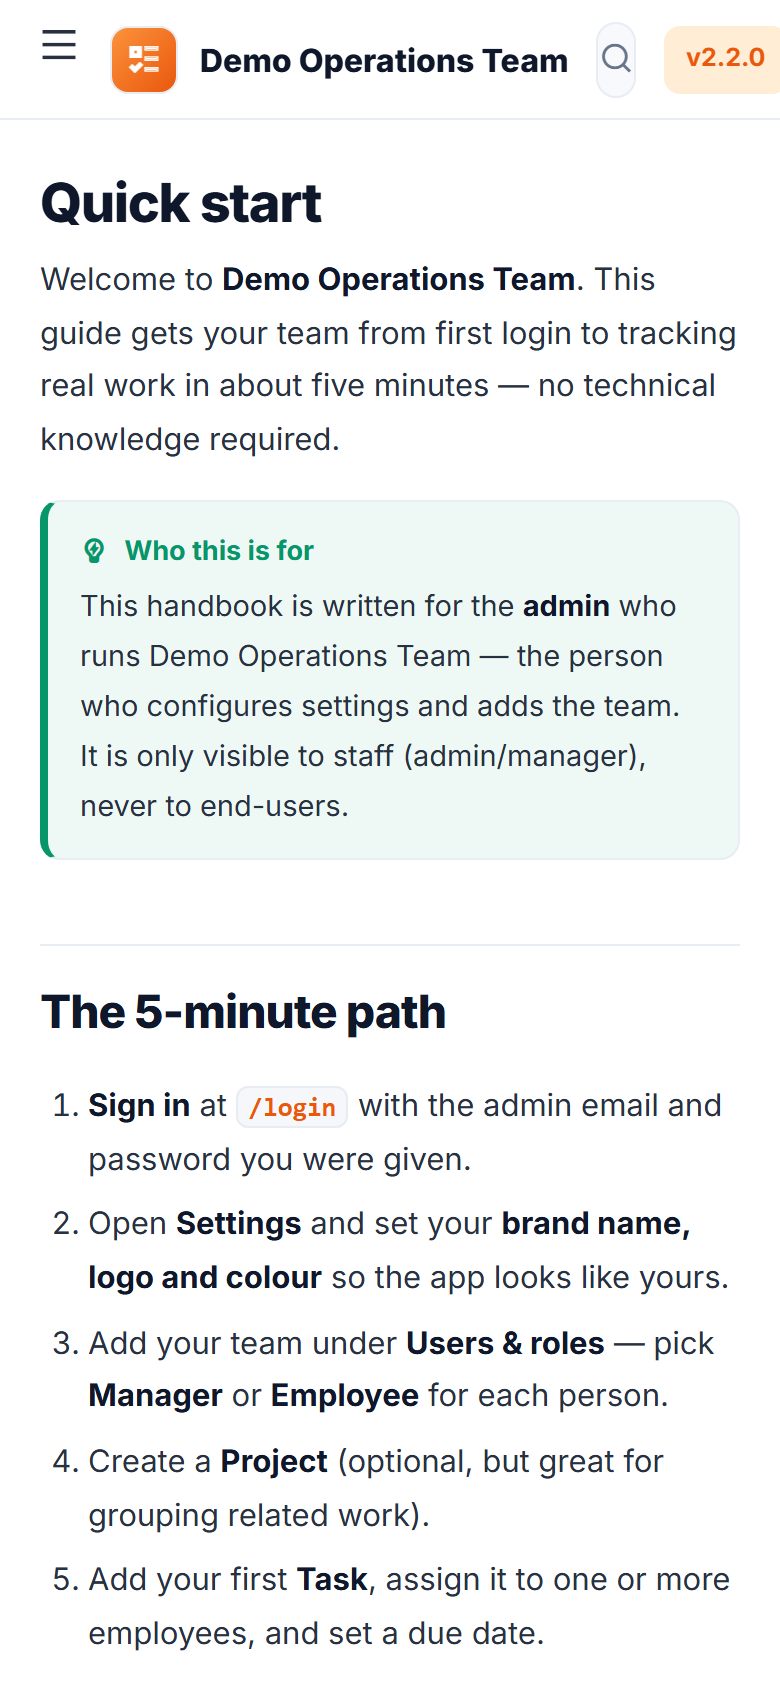Select the bold Project term in step four
This screenshot has width=780, height=1688.
click(274, 1462)
